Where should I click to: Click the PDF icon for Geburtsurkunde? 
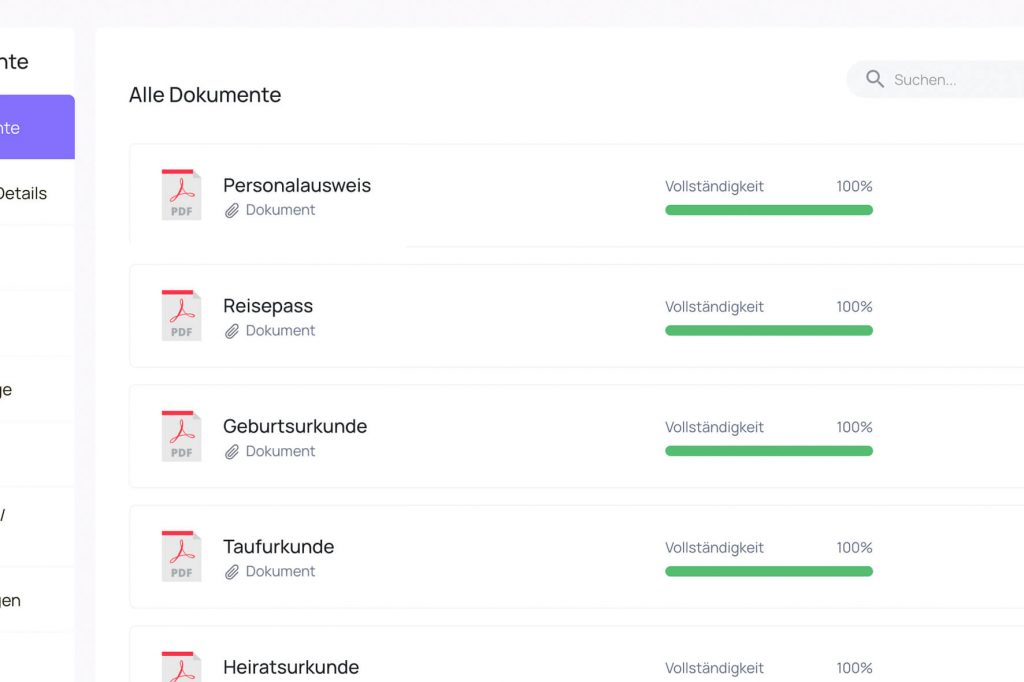pos(181,436)
